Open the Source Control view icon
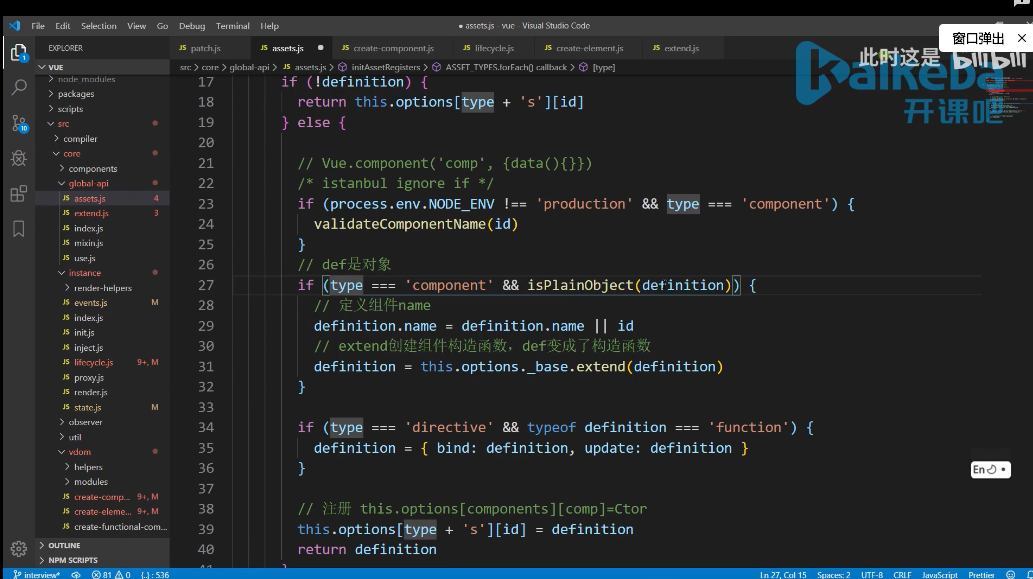The height and width of the screenshot is (579, 1033). (19, 123)
